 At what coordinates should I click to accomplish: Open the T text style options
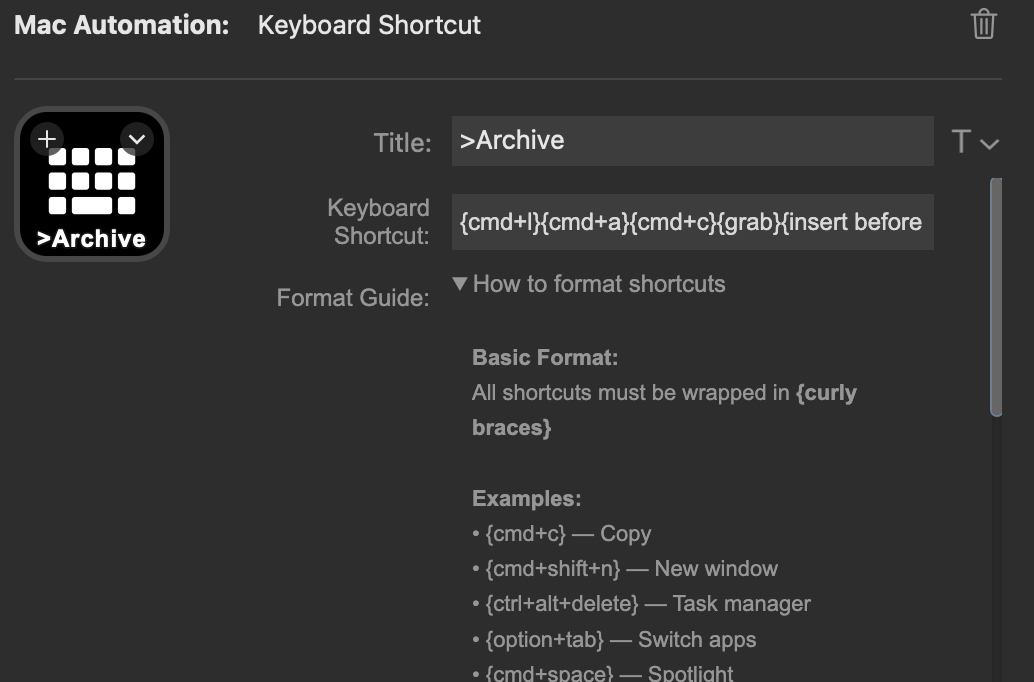point(959,142)
